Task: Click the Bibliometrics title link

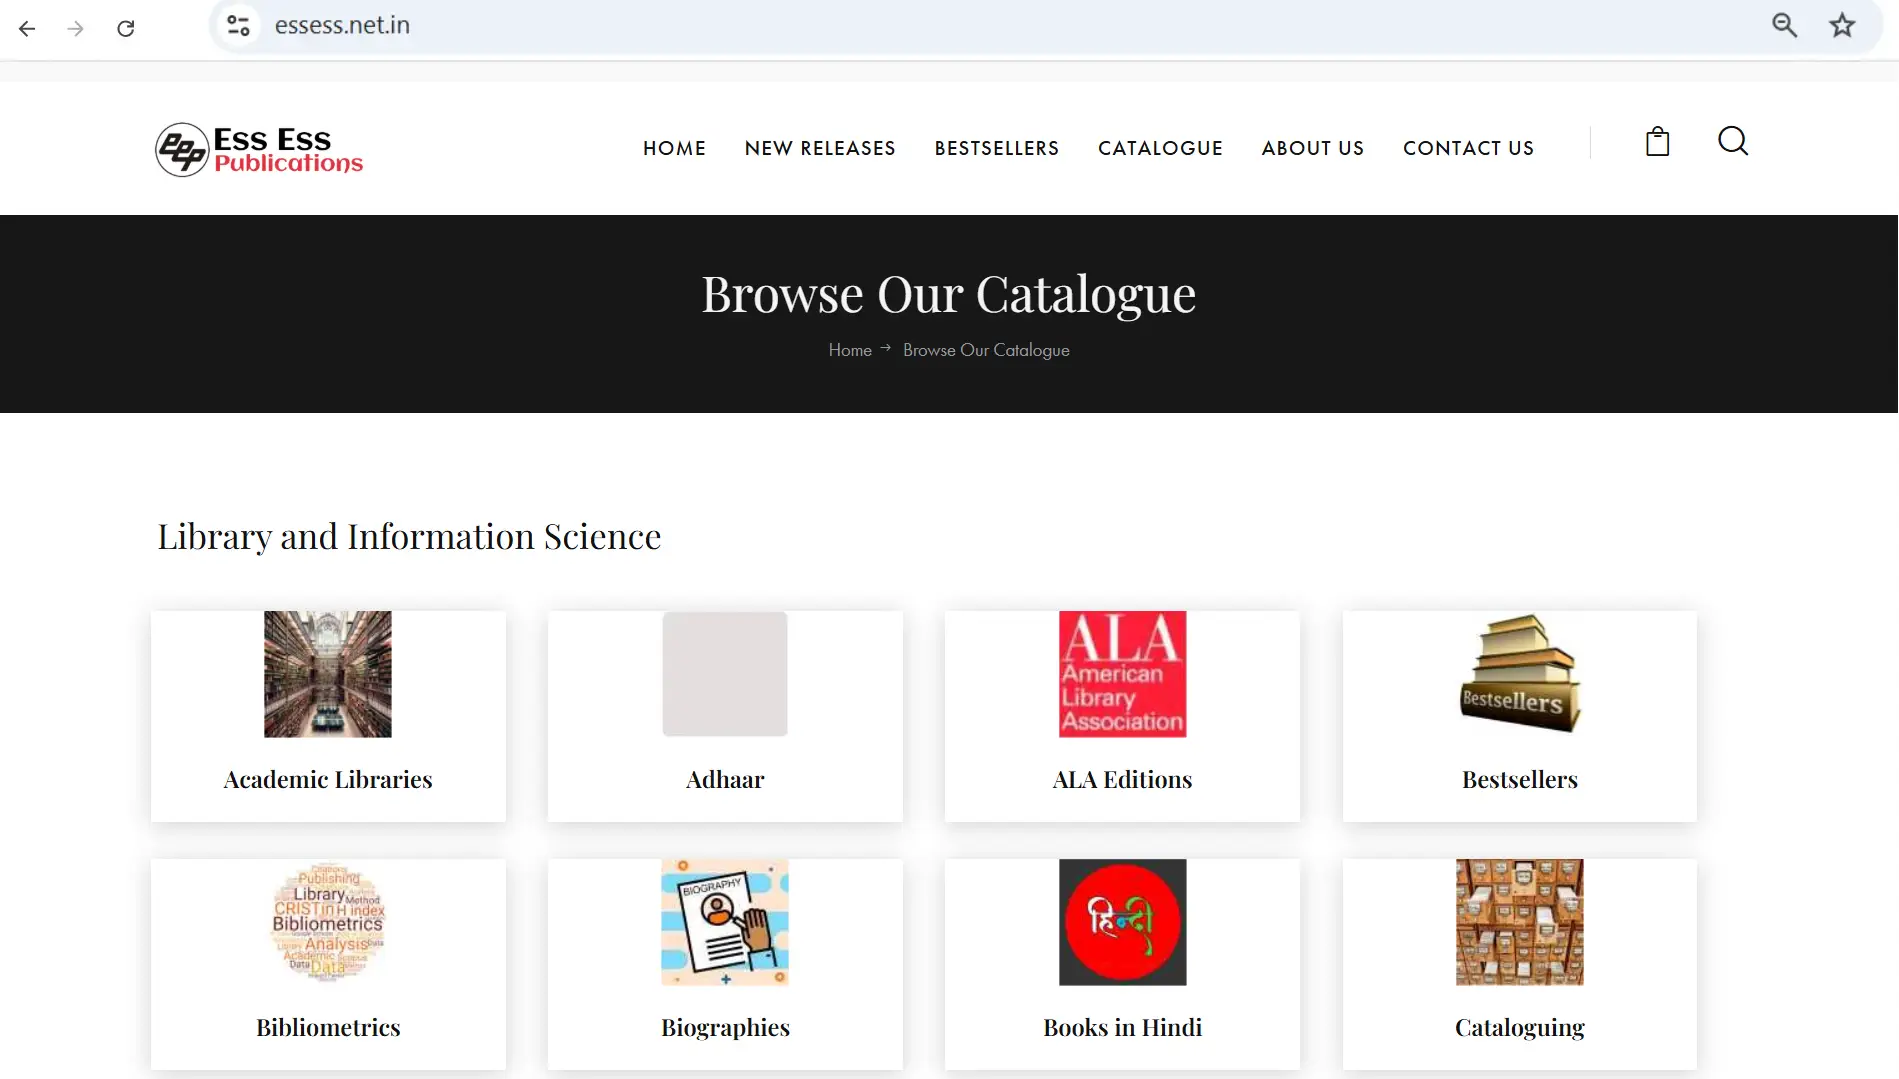Action: (328, 1028)
